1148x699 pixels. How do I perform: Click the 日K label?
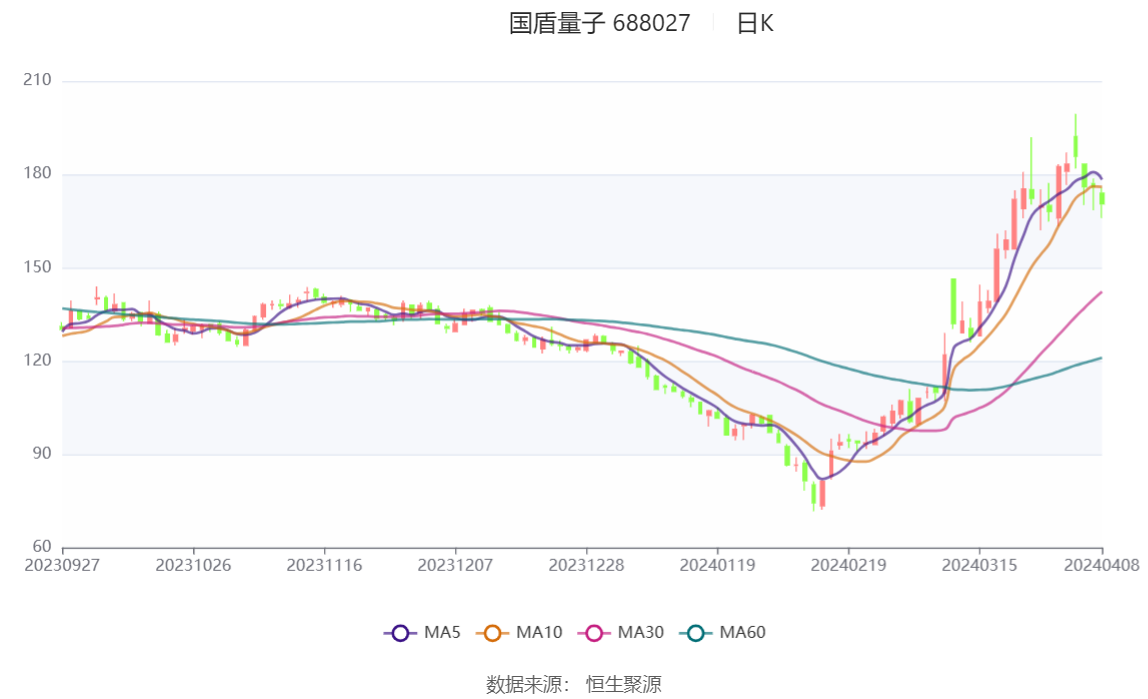755,23
